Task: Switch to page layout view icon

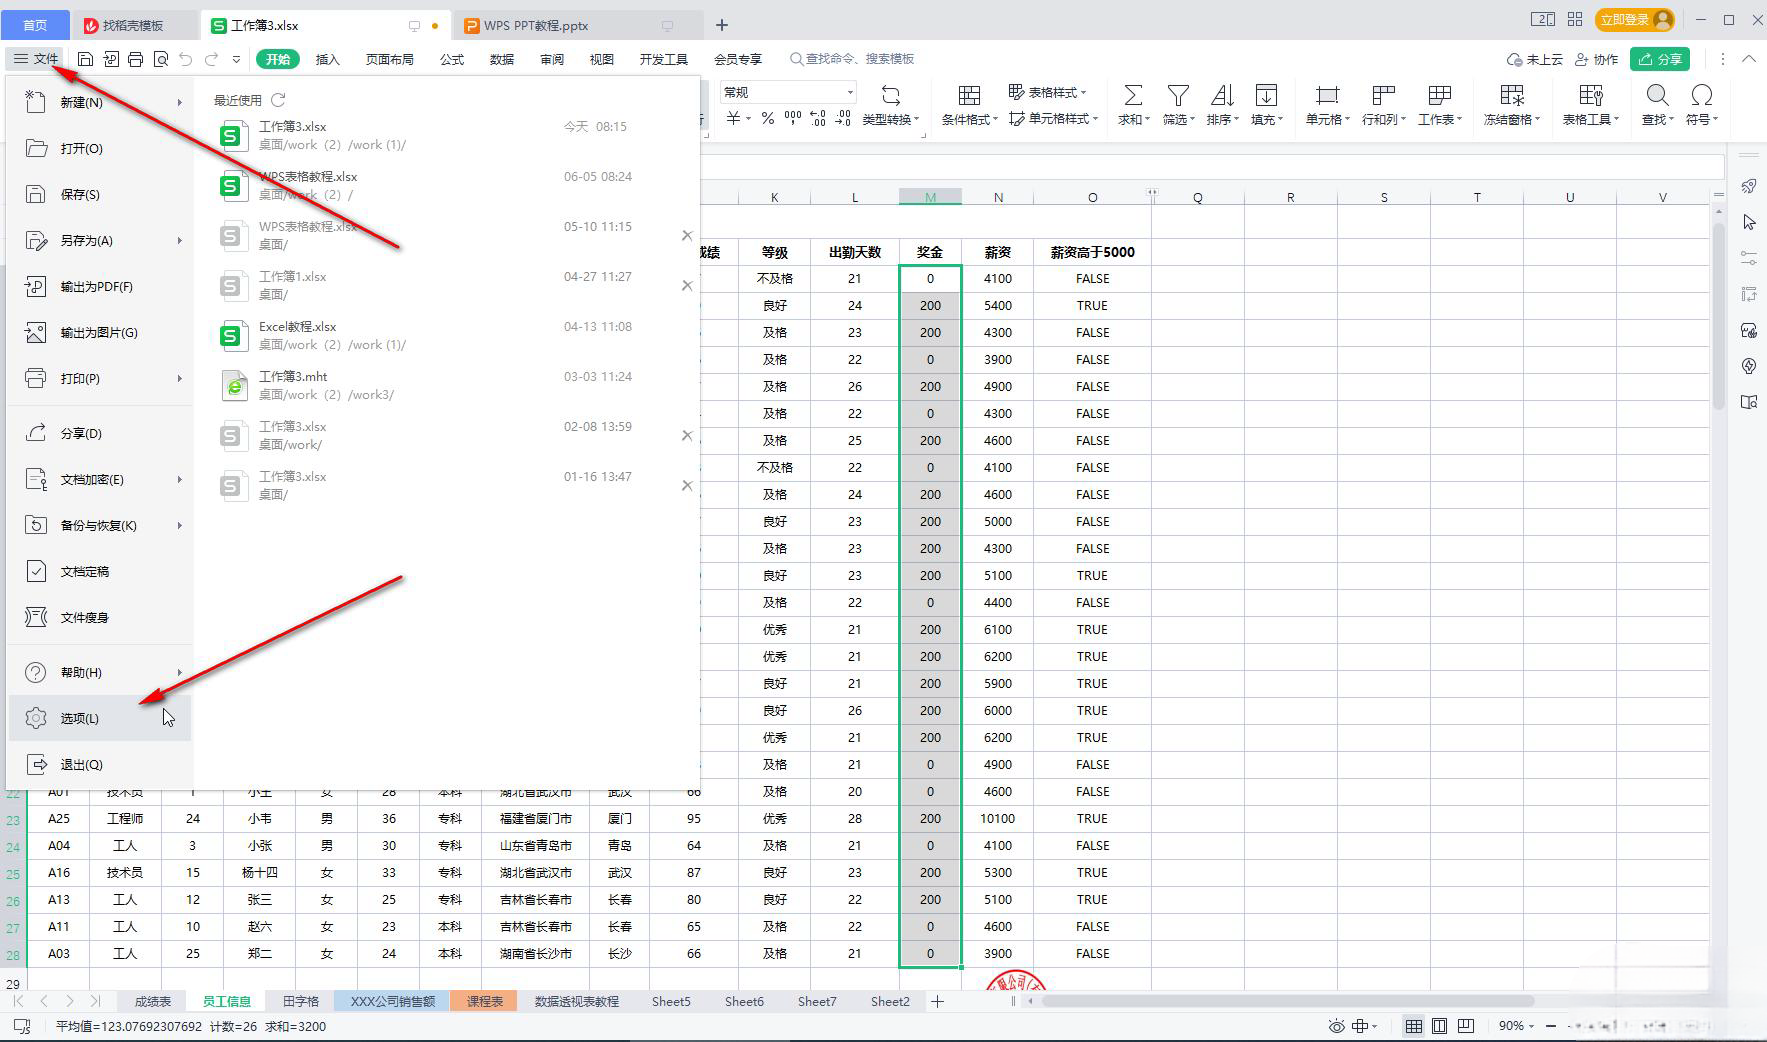Action: (1439, 1026)
